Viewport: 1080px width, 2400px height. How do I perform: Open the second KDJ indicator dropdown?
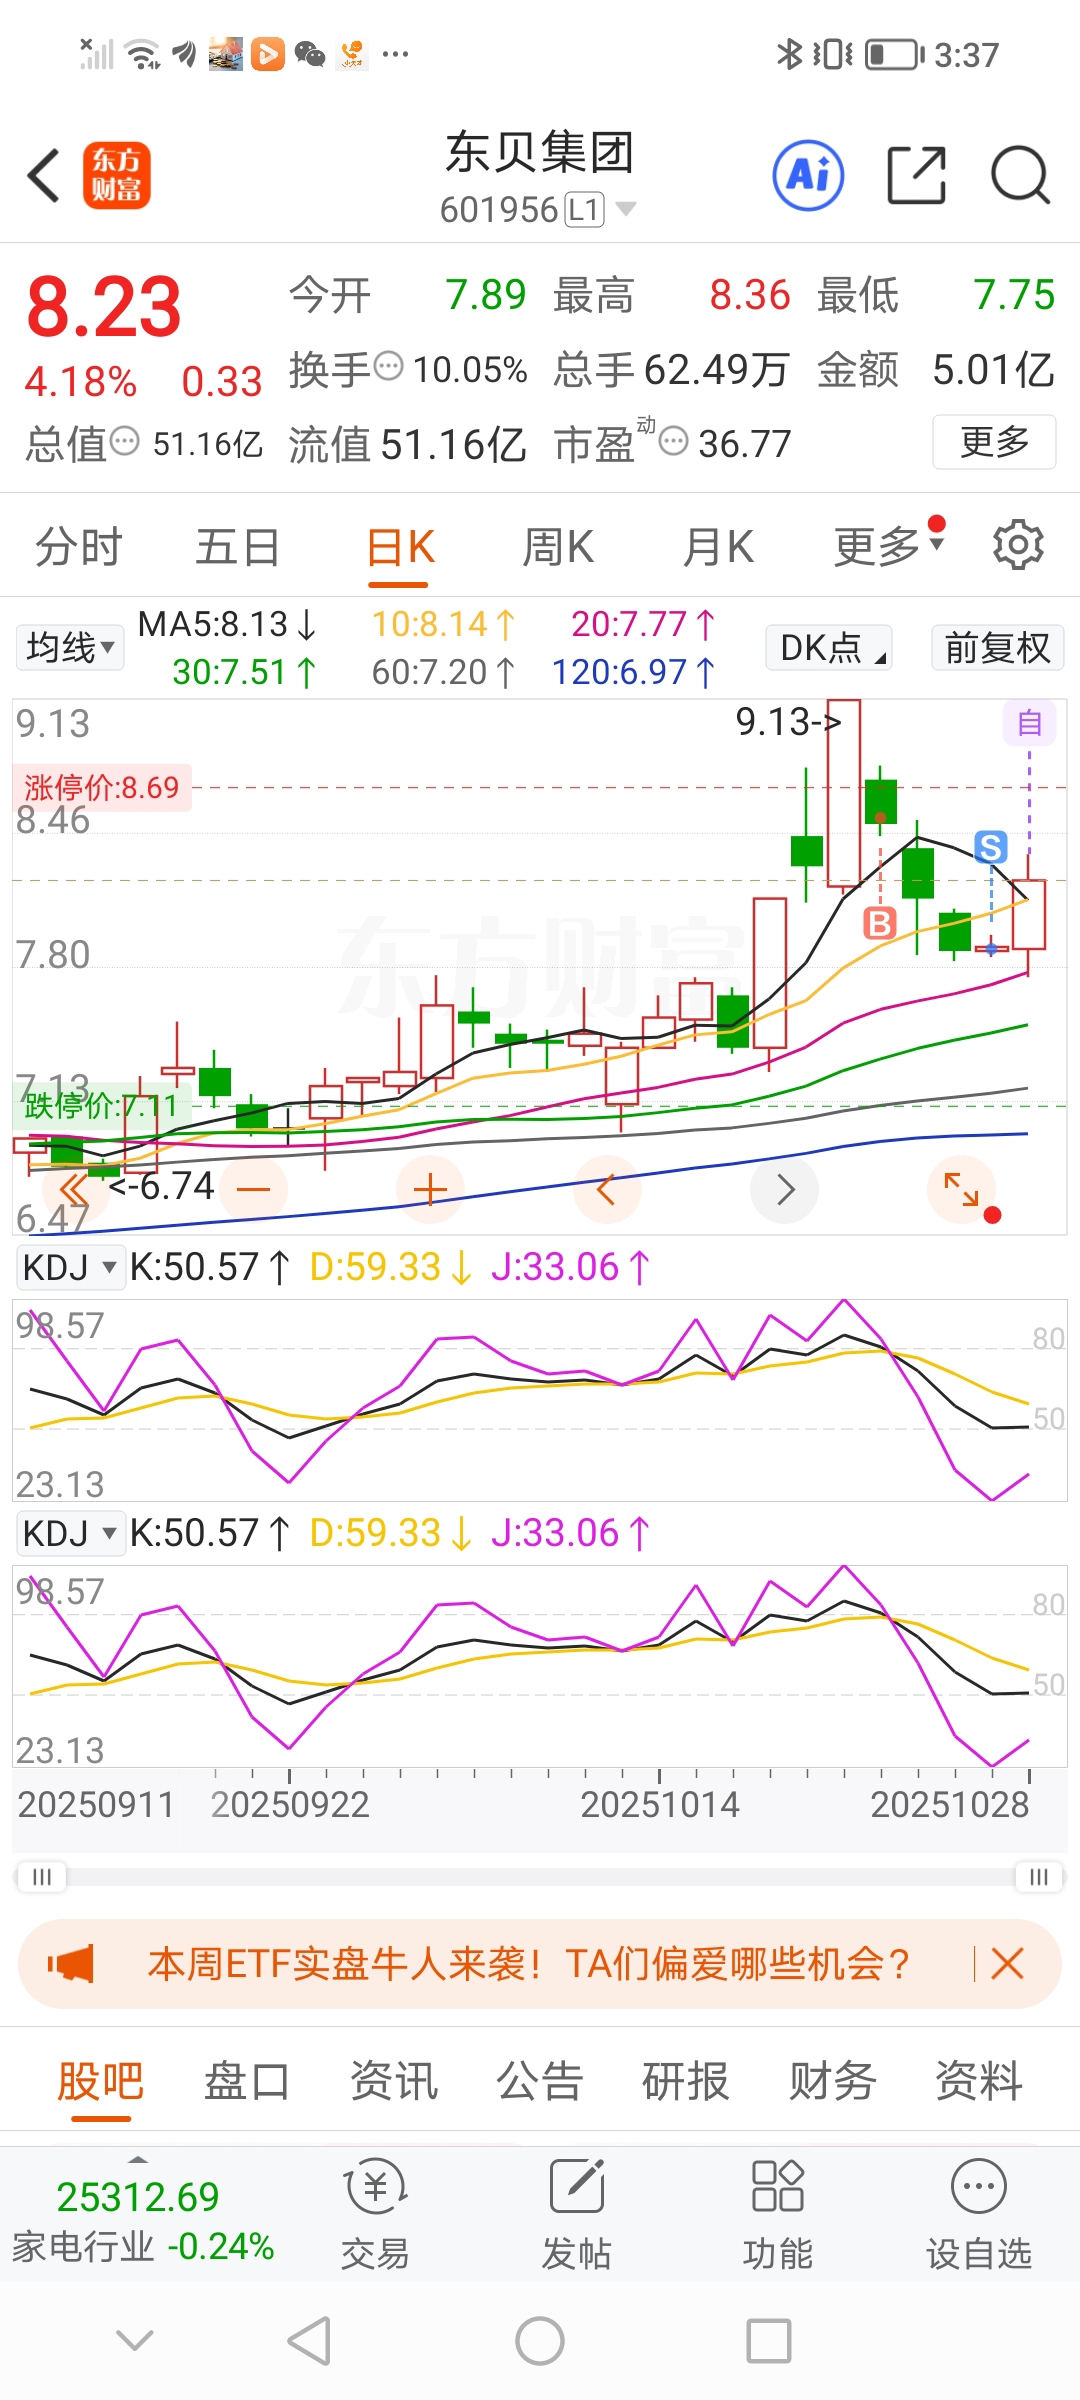tap(71, 1533)
